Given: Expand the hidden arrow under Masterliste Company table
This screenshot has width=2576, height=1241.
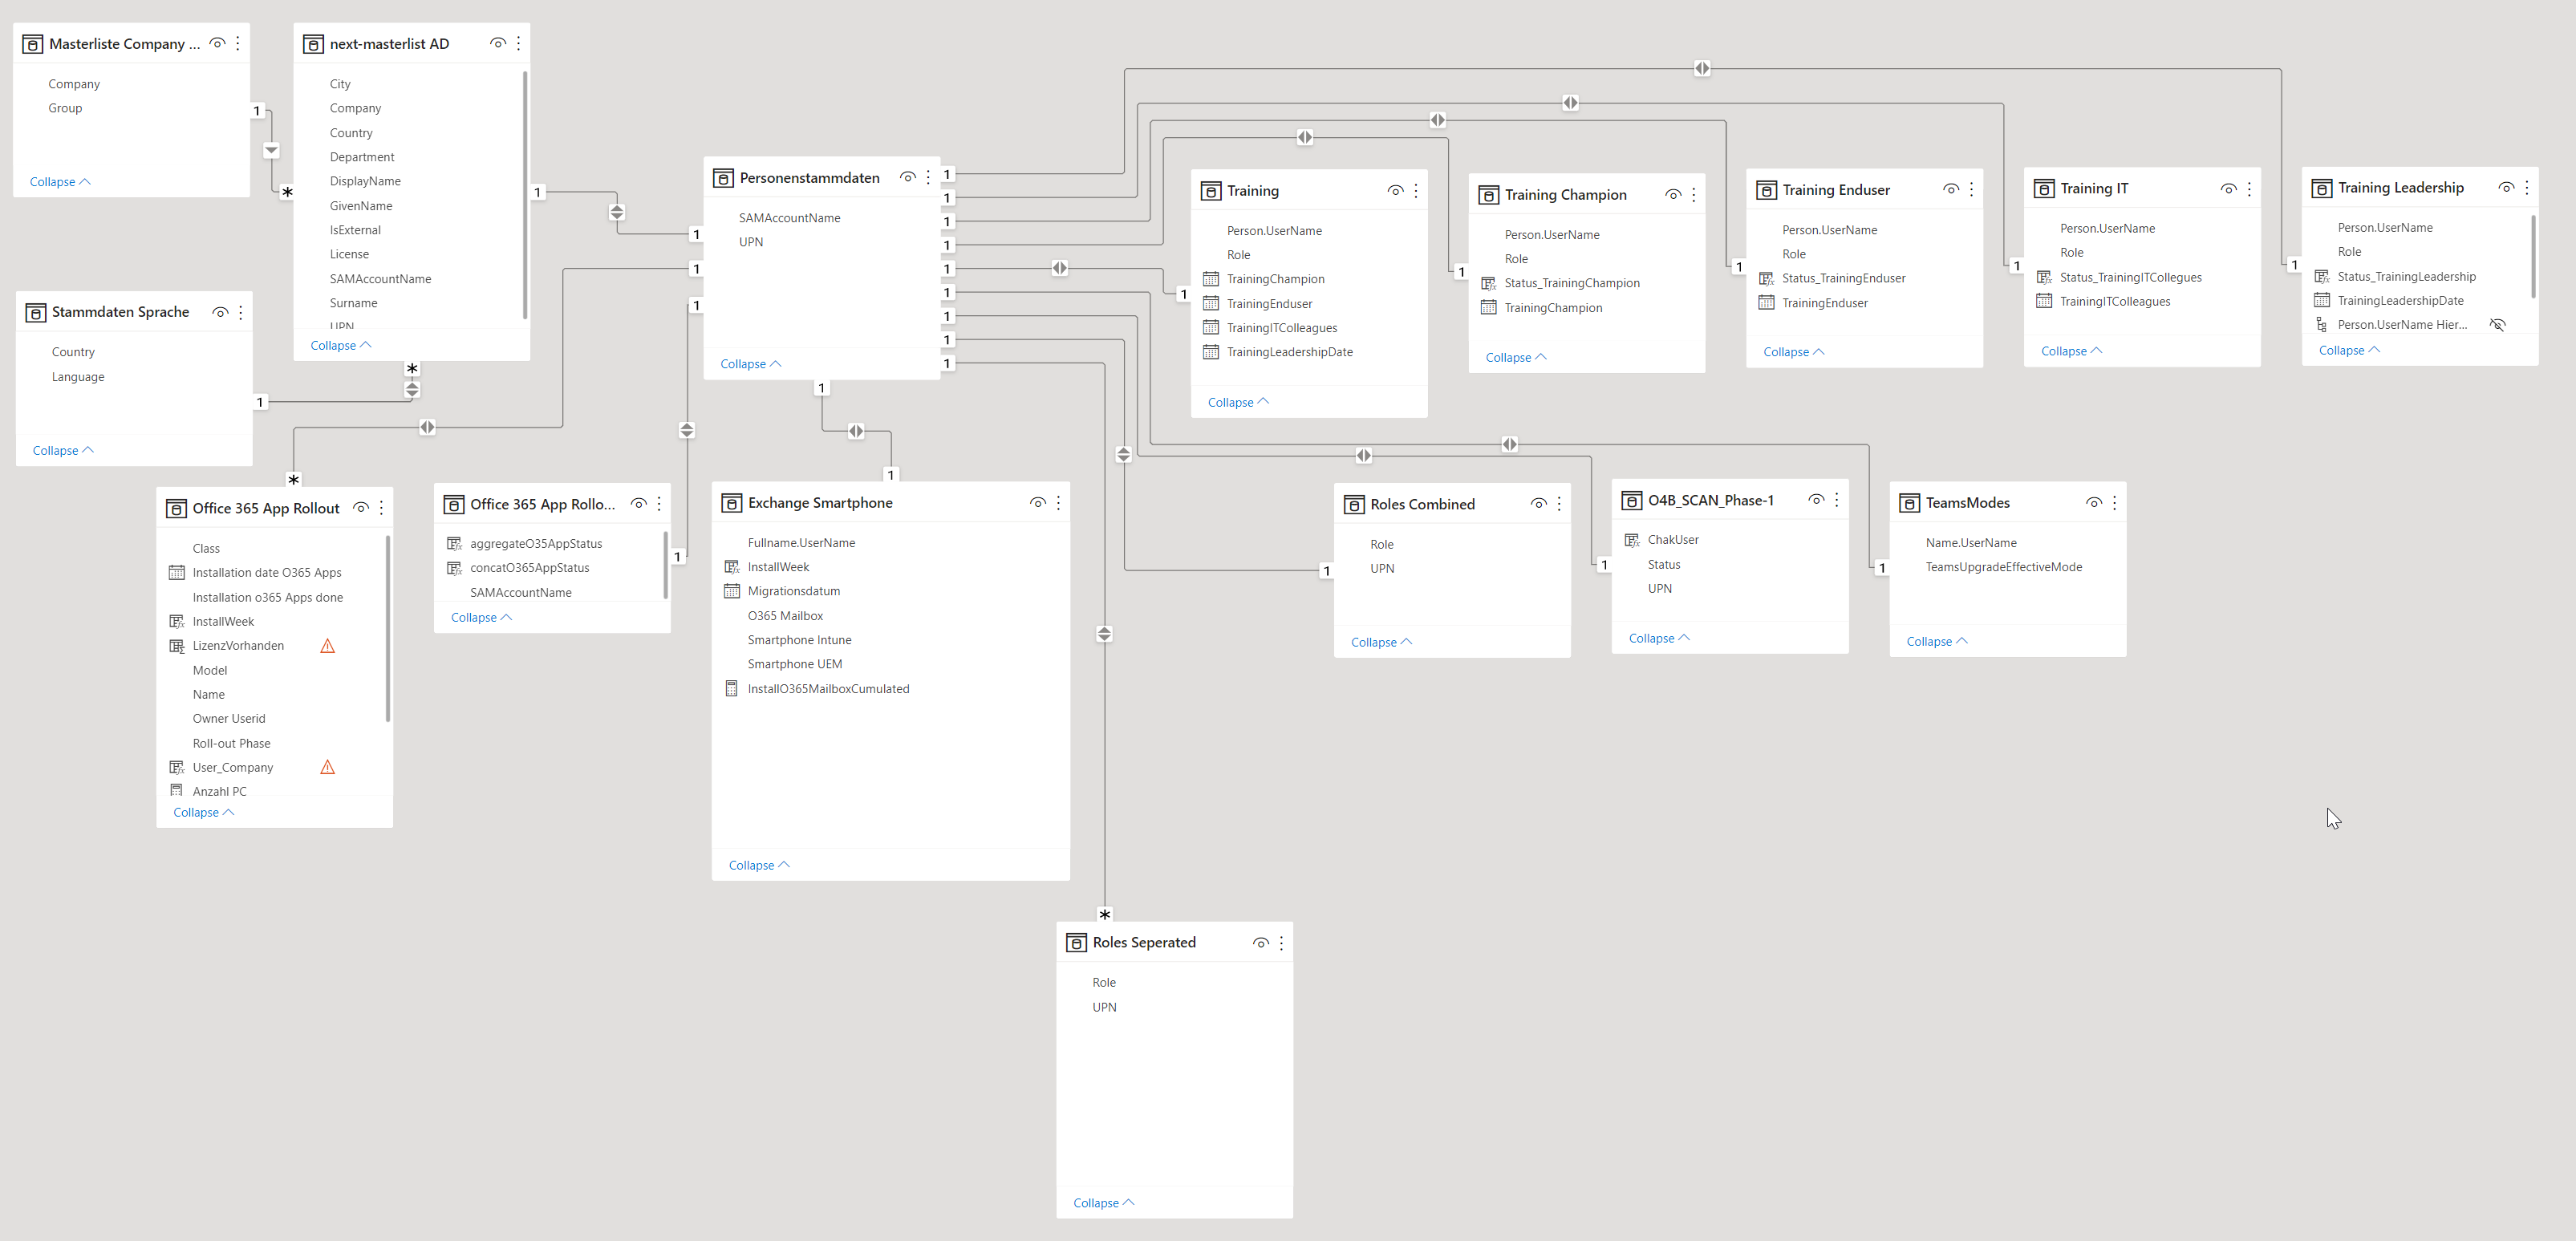Looking at the screenshot, I should pos(271,150).
